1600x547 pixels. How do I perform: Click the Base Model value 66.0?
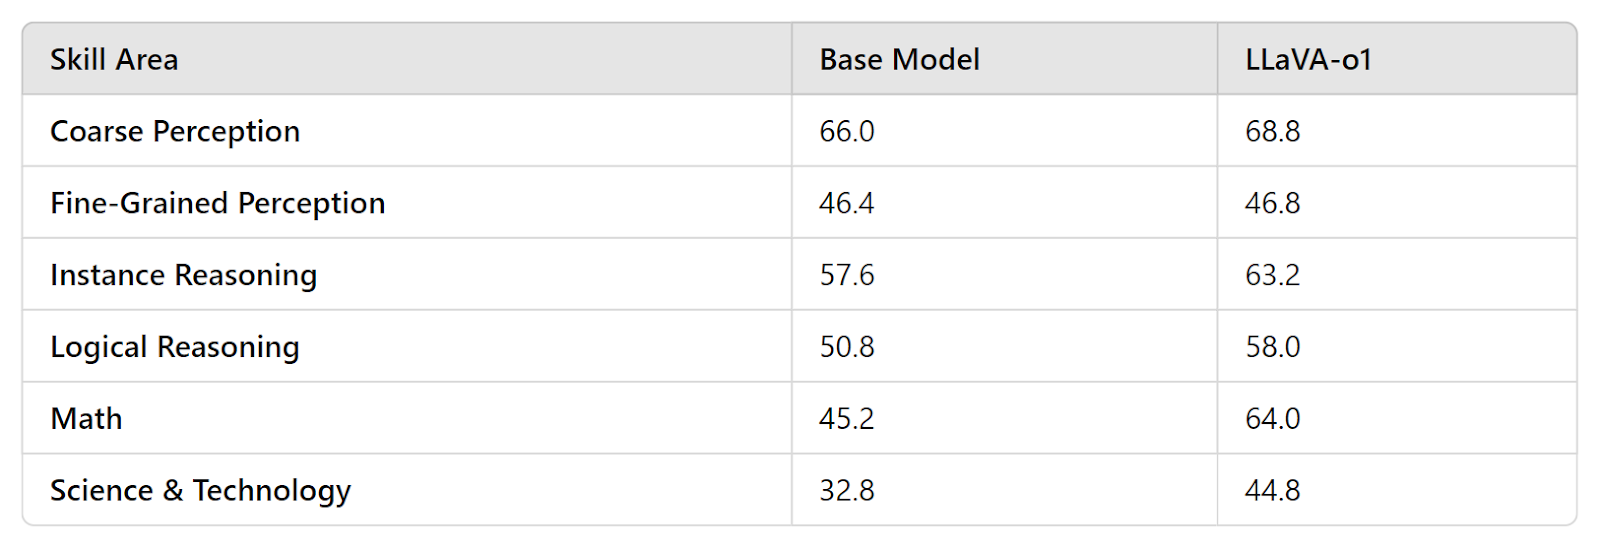pyautogui.click(x=847, y=132)
